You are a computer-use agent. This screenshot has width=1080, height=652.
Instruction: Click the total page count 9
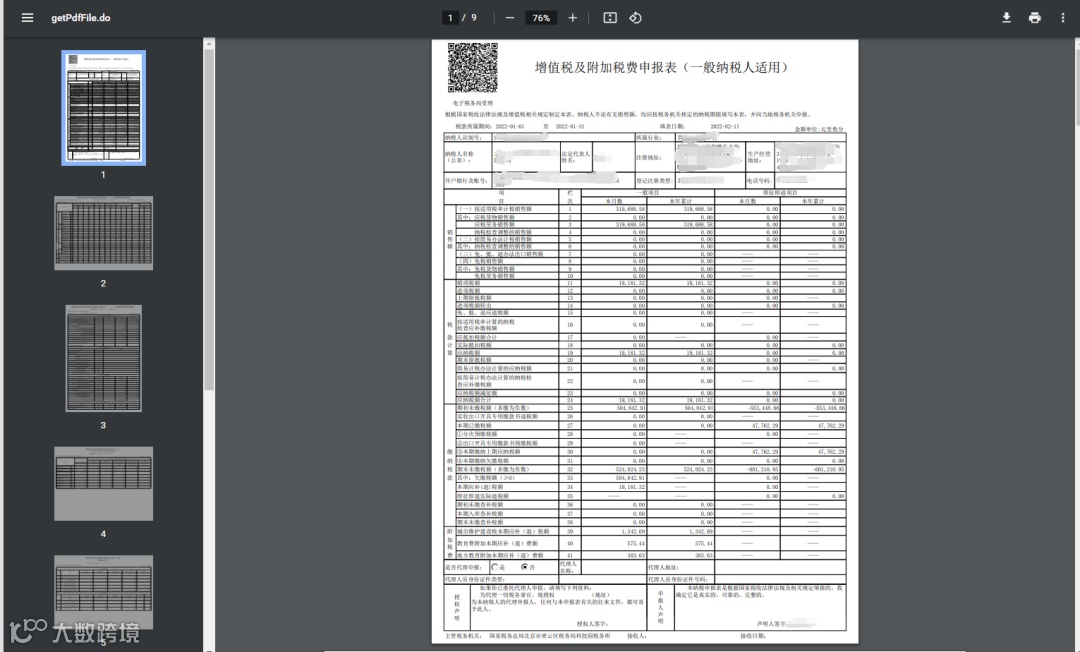coord(474,18)
